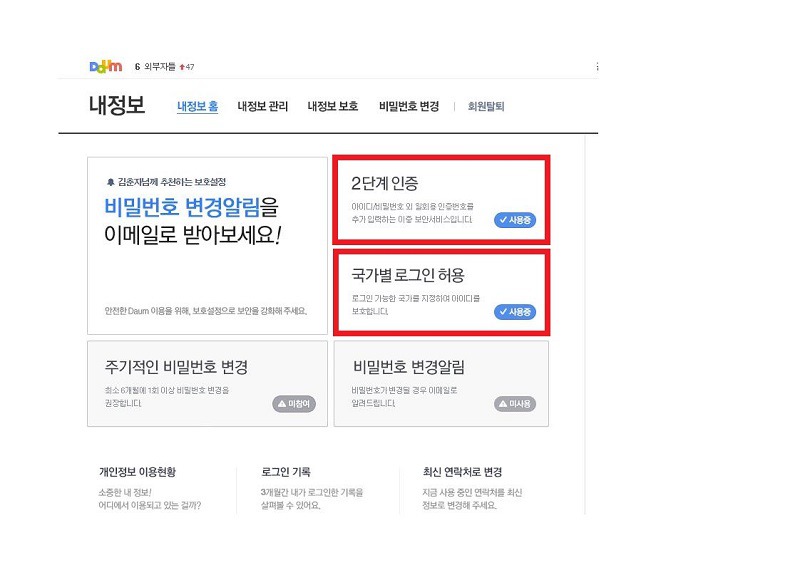
Task: Toggle 사용중 badge on 국가별 로그인 허용
Action: click(x=515, y=312)
